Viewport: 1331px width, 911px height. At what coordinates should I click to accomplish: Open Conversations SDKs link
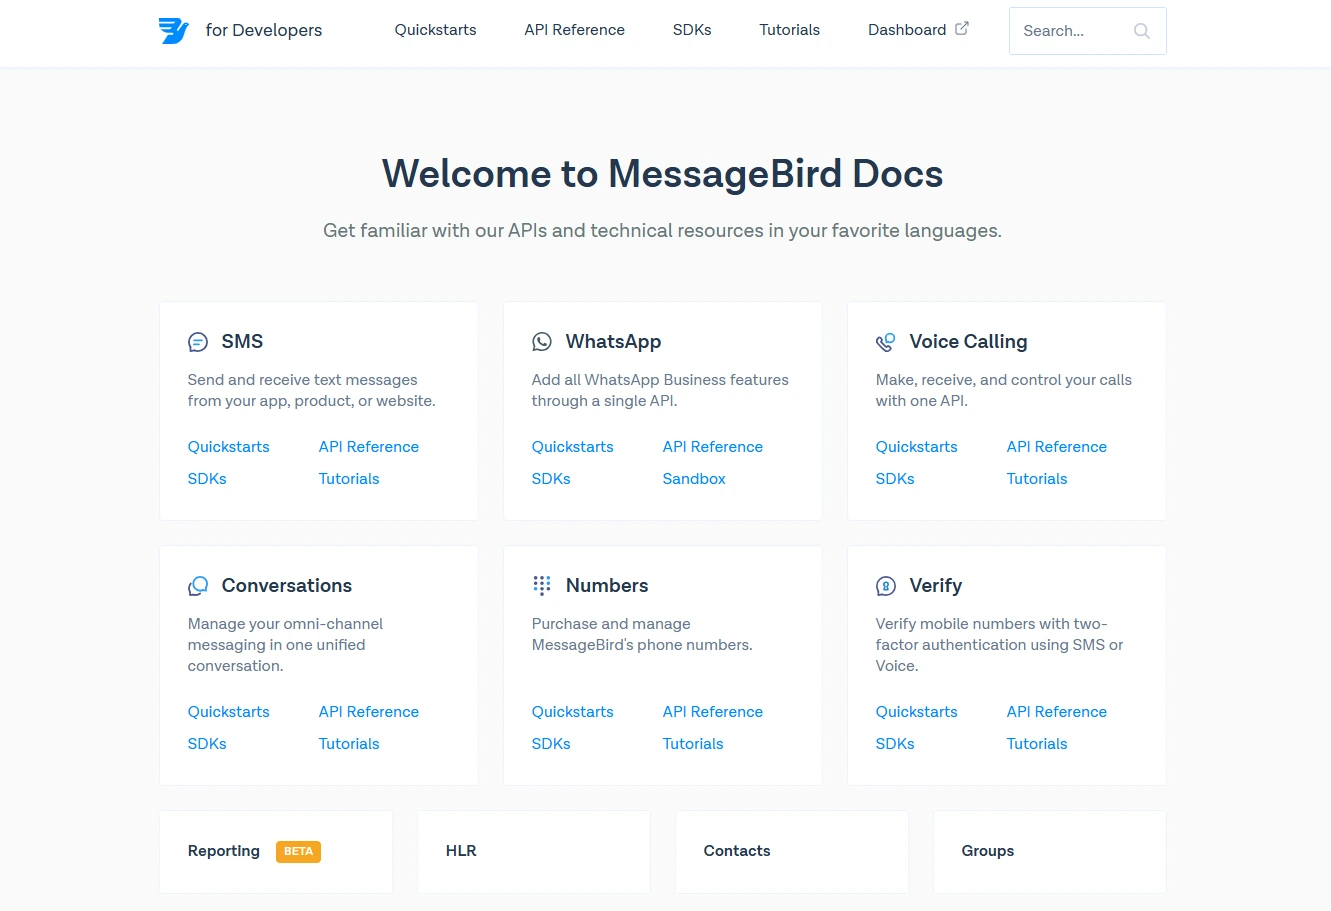tap(207, 744)
